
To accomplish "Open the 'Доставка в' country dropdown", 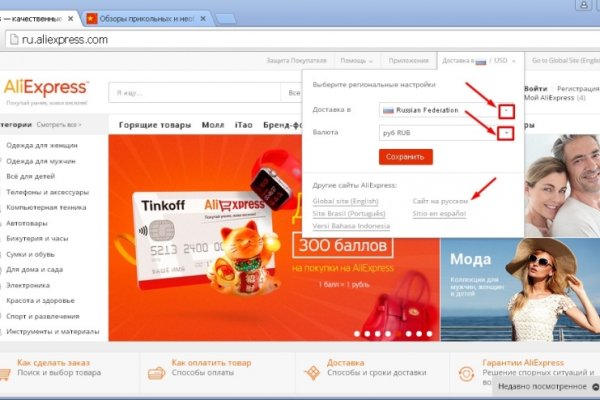I will coord(507,110).
